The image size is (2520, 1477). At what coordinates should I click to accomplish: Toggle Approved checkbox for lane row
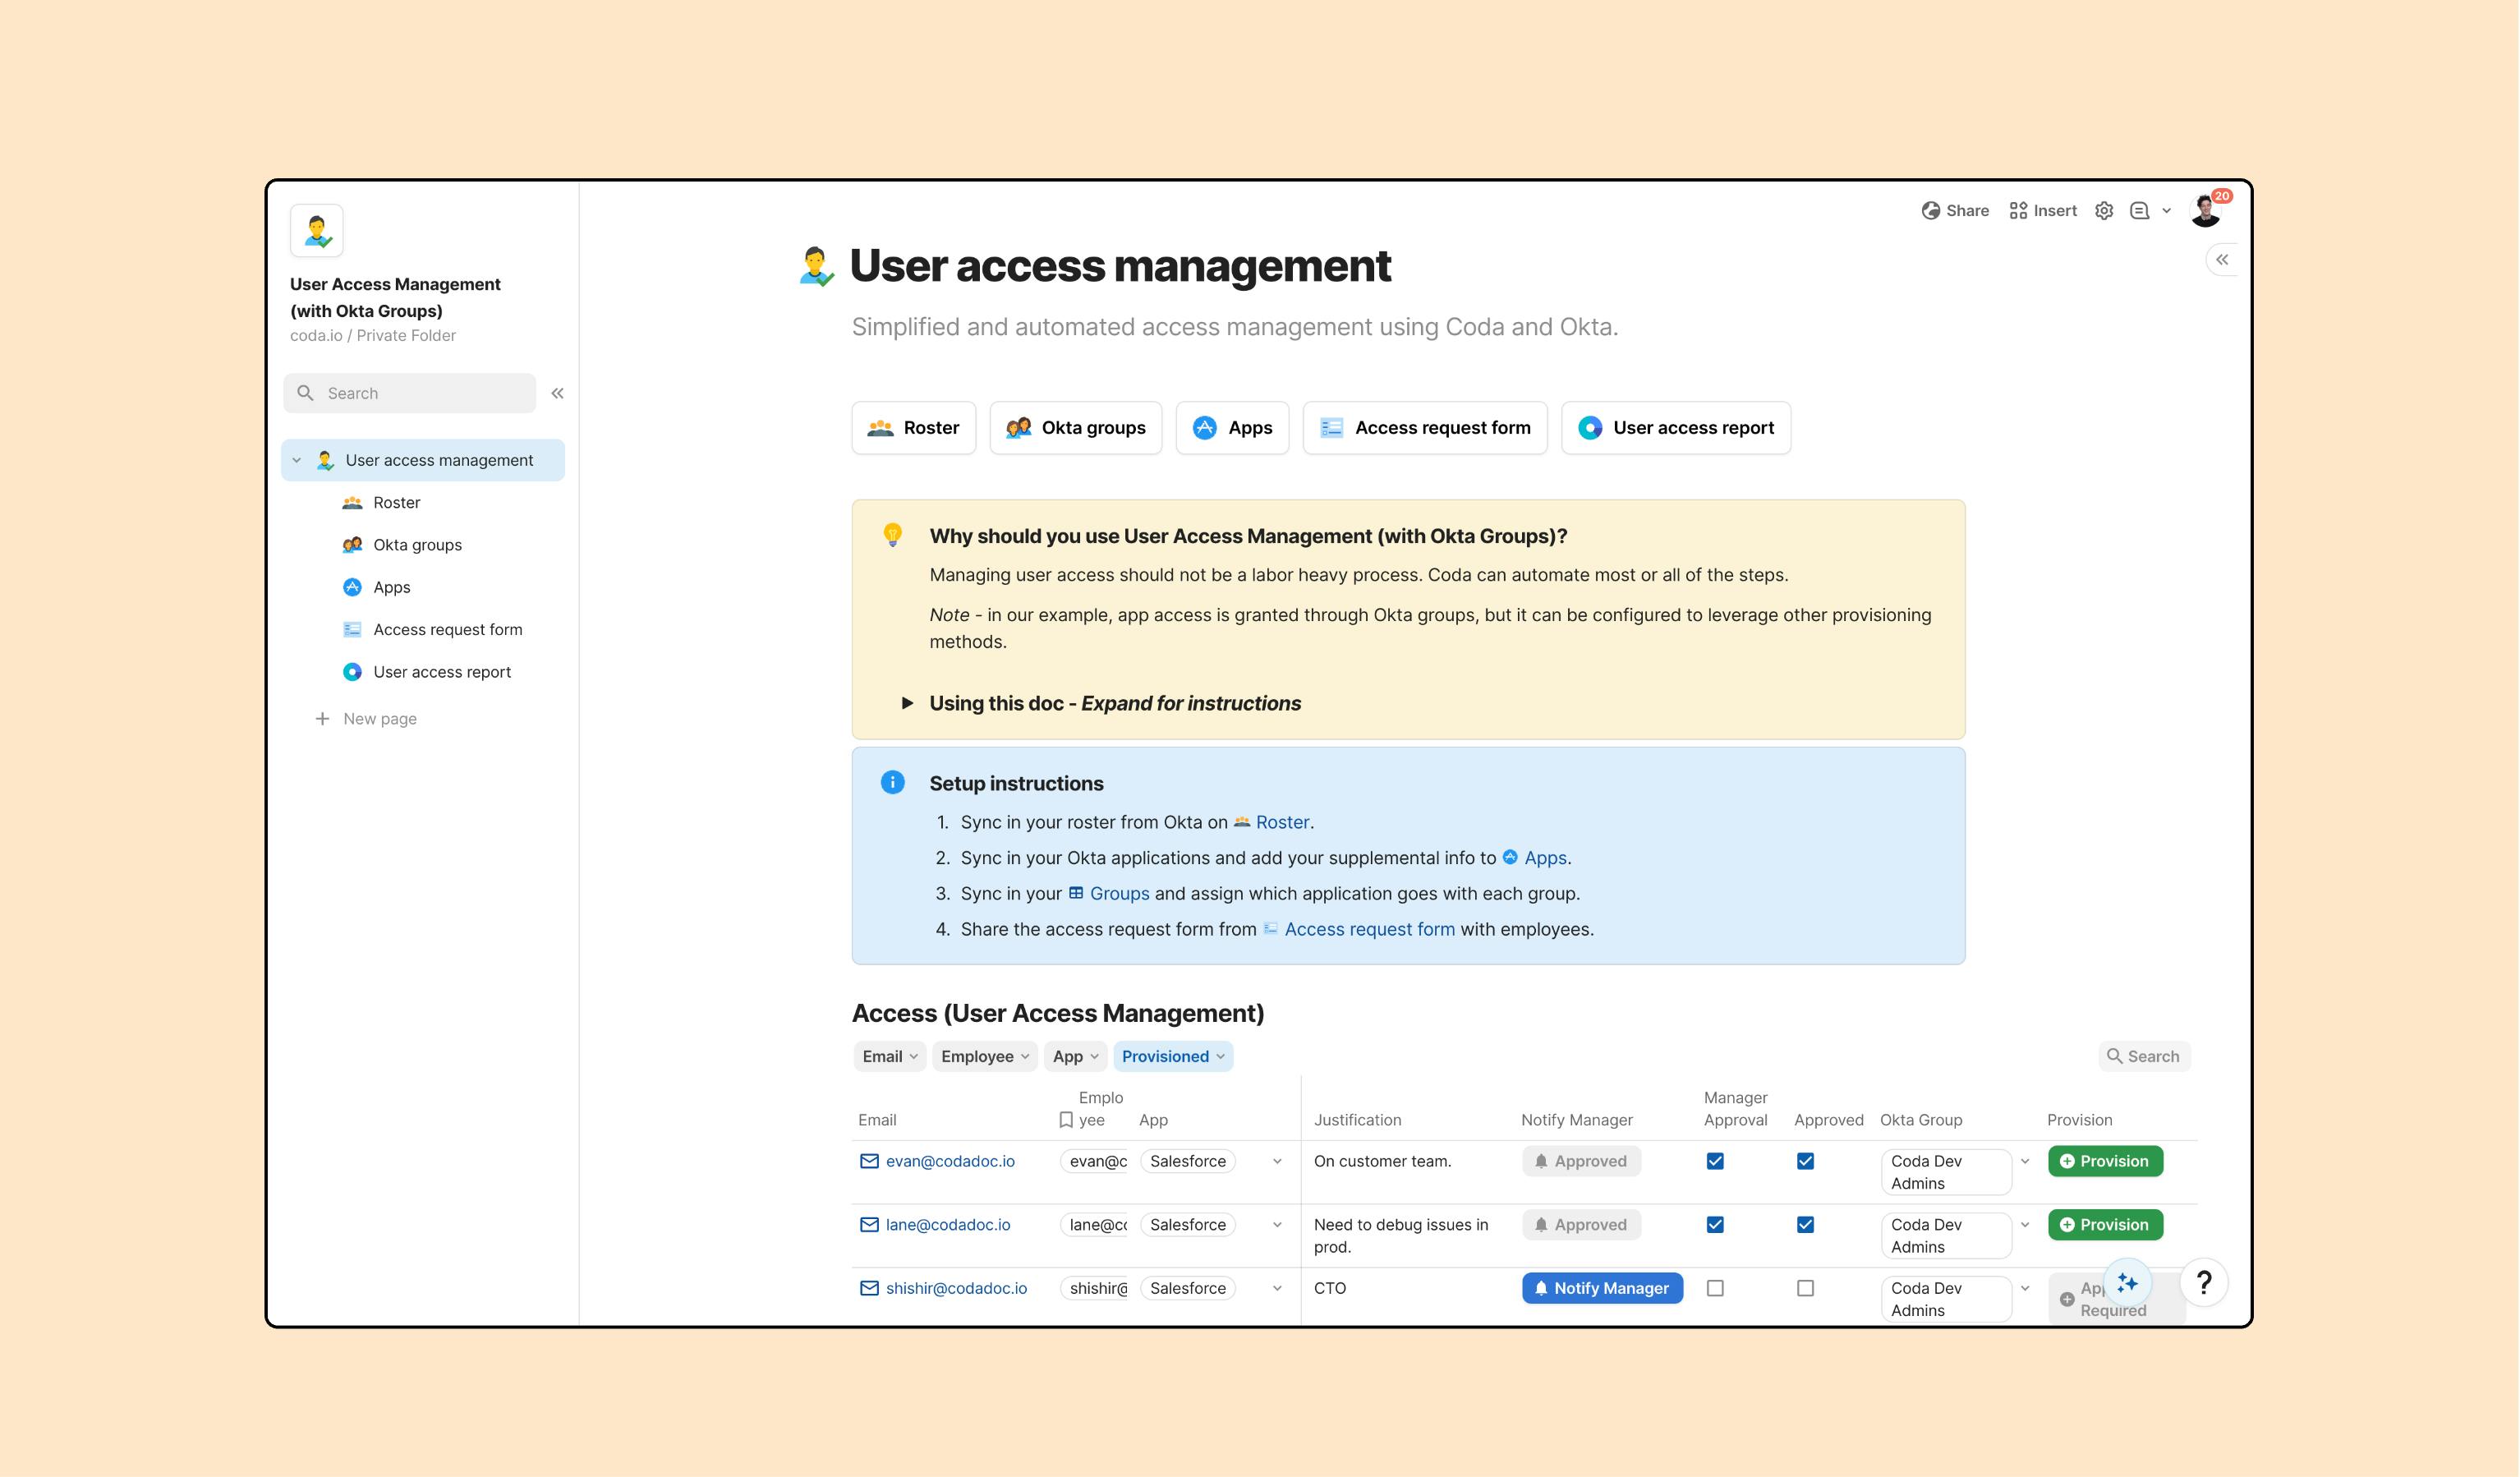point(1805,1225)
